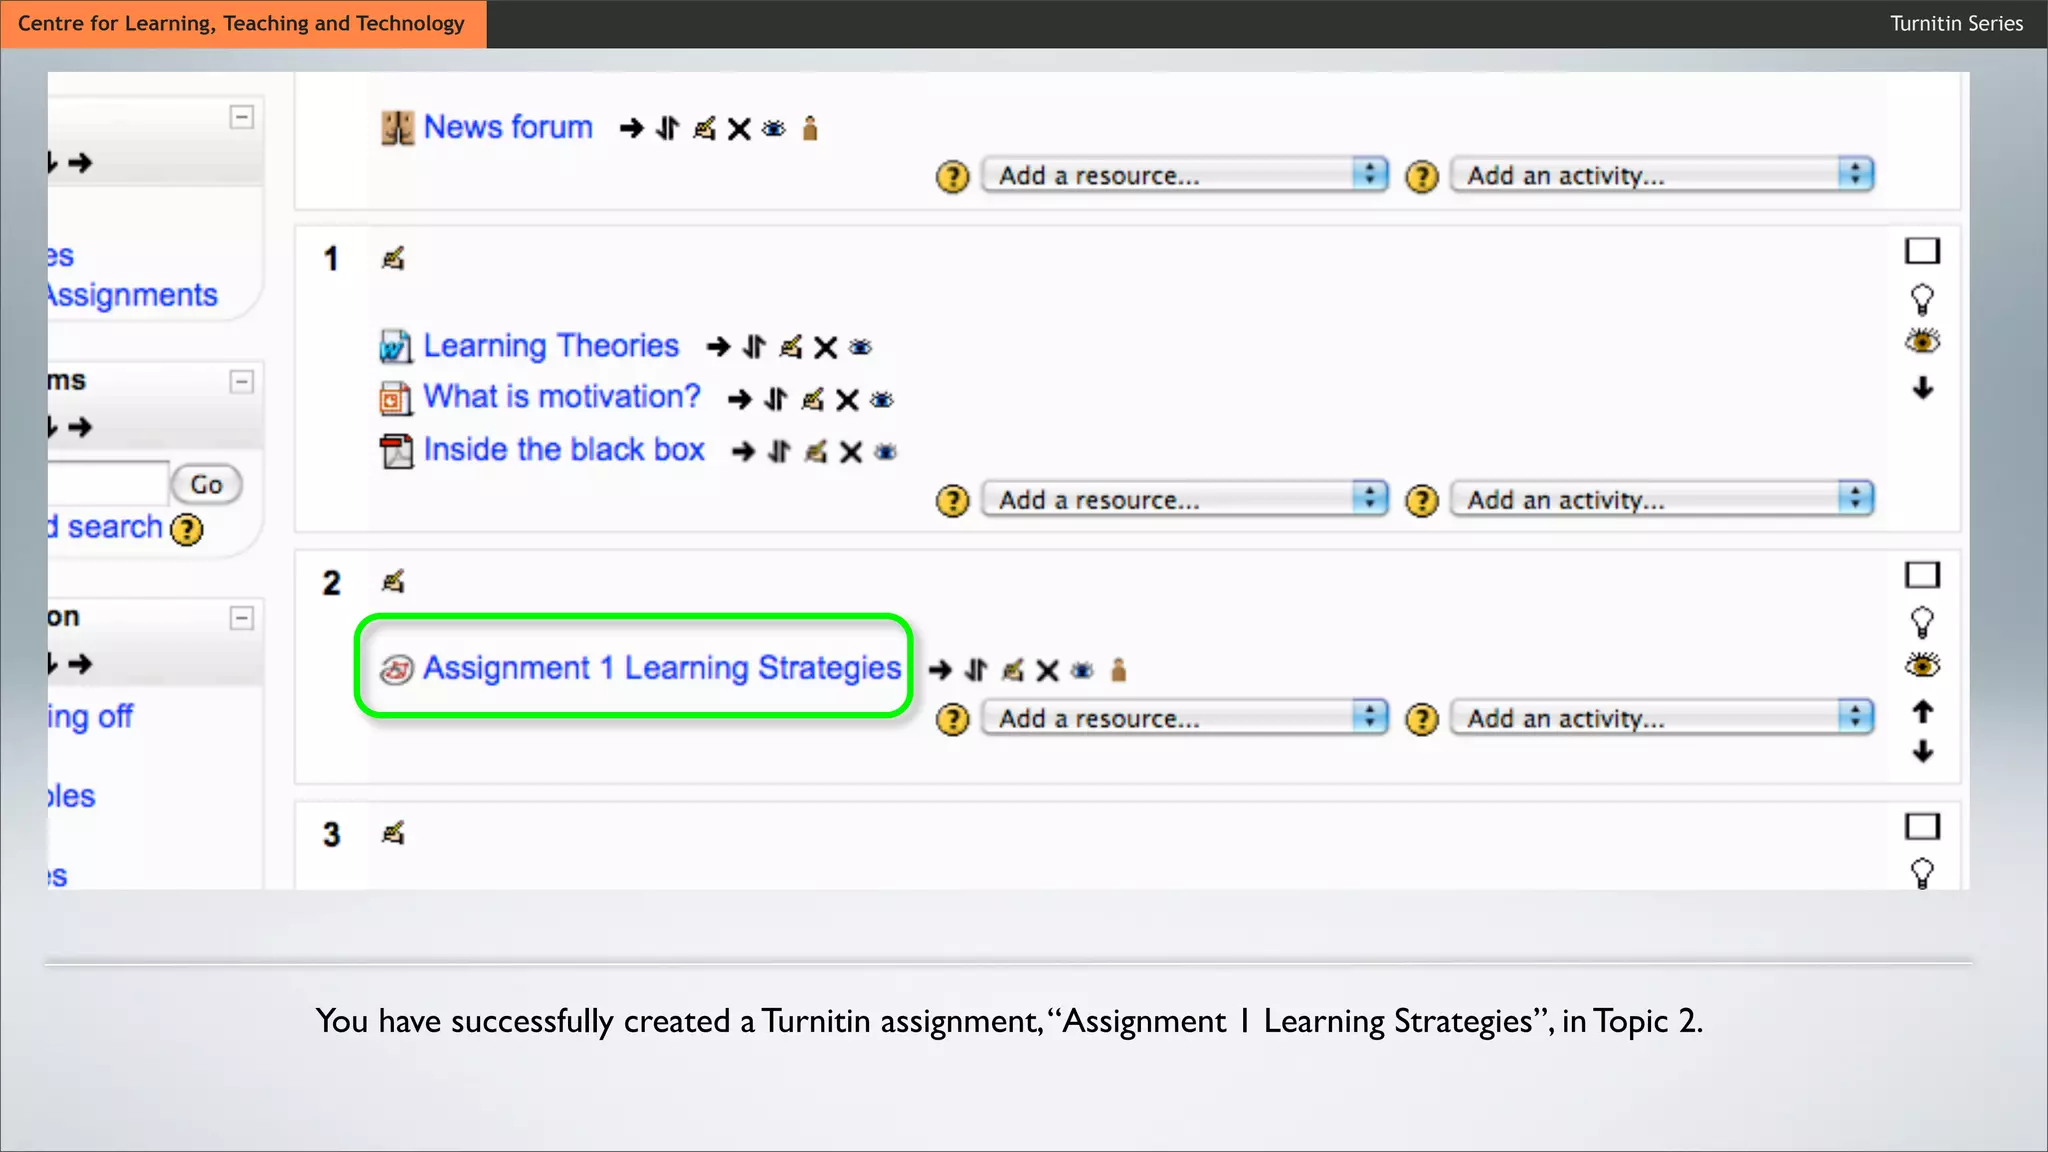Hide Topic 1 with eye icon
Image resolution: width=2048 pixels, height=1152 pixels.
point(1921,342)
